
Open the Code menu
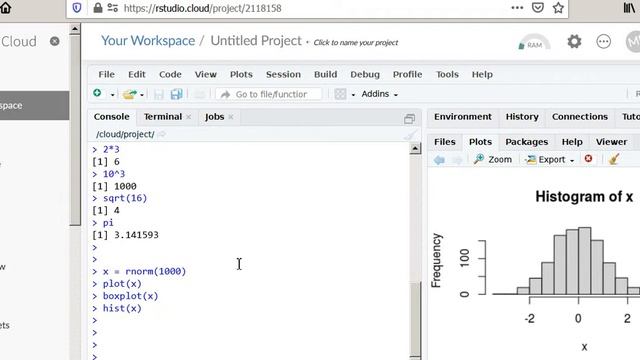170,74
